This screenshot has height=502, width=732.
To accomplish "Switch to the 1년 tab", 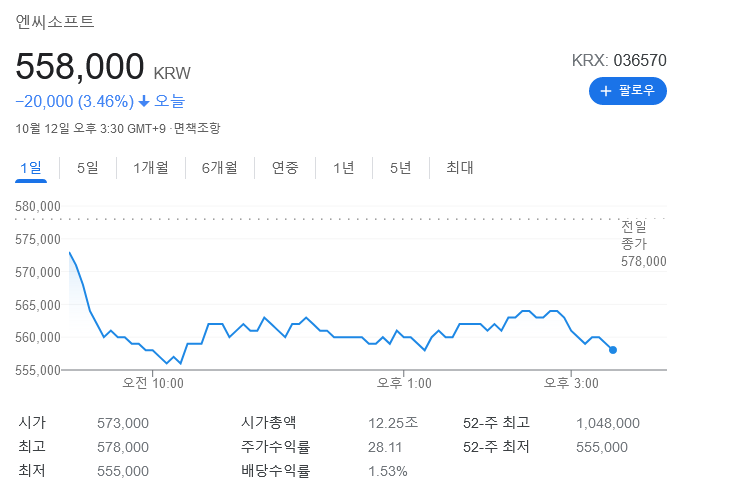I will click(x=343, y=168).
